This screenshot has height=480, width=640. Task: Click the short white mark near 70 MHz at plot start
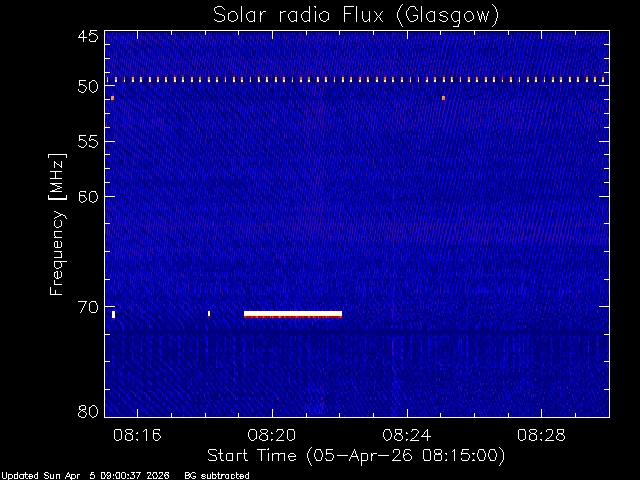tap(113, 314)
